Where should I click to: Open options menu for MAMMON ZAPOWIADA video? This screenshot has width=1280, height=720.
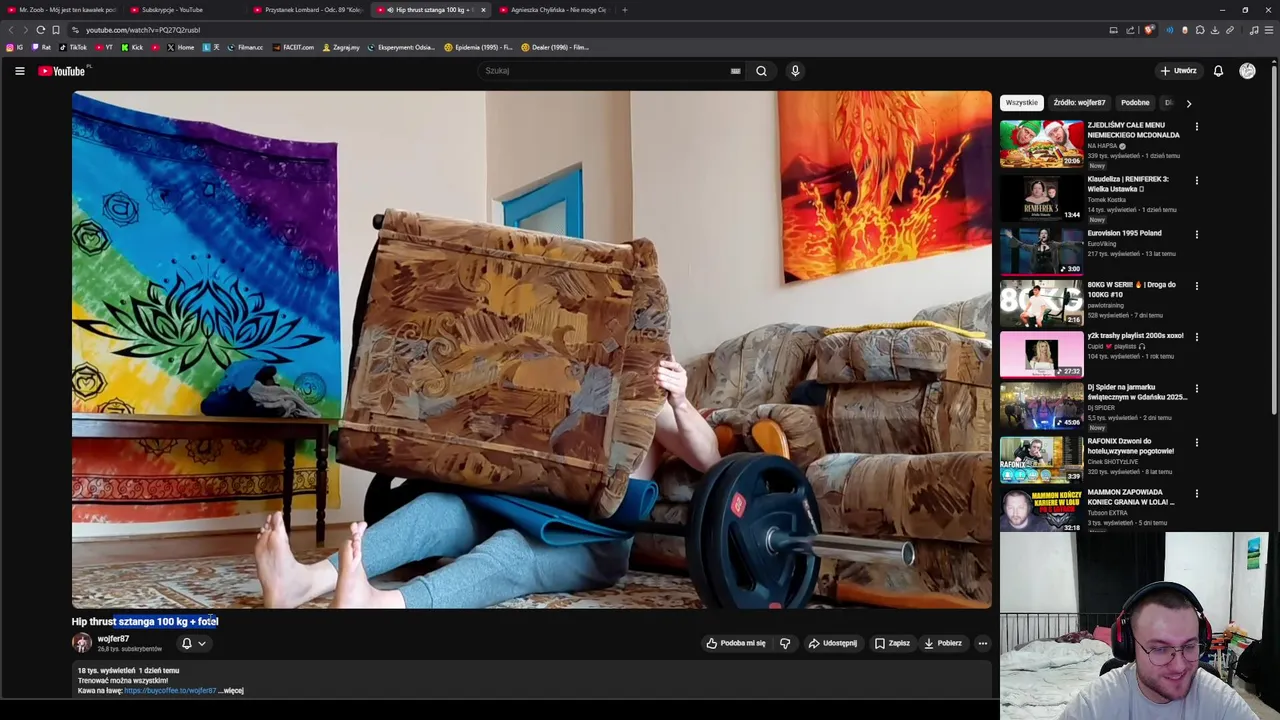pyautogui.click(x=1196, y=494)
